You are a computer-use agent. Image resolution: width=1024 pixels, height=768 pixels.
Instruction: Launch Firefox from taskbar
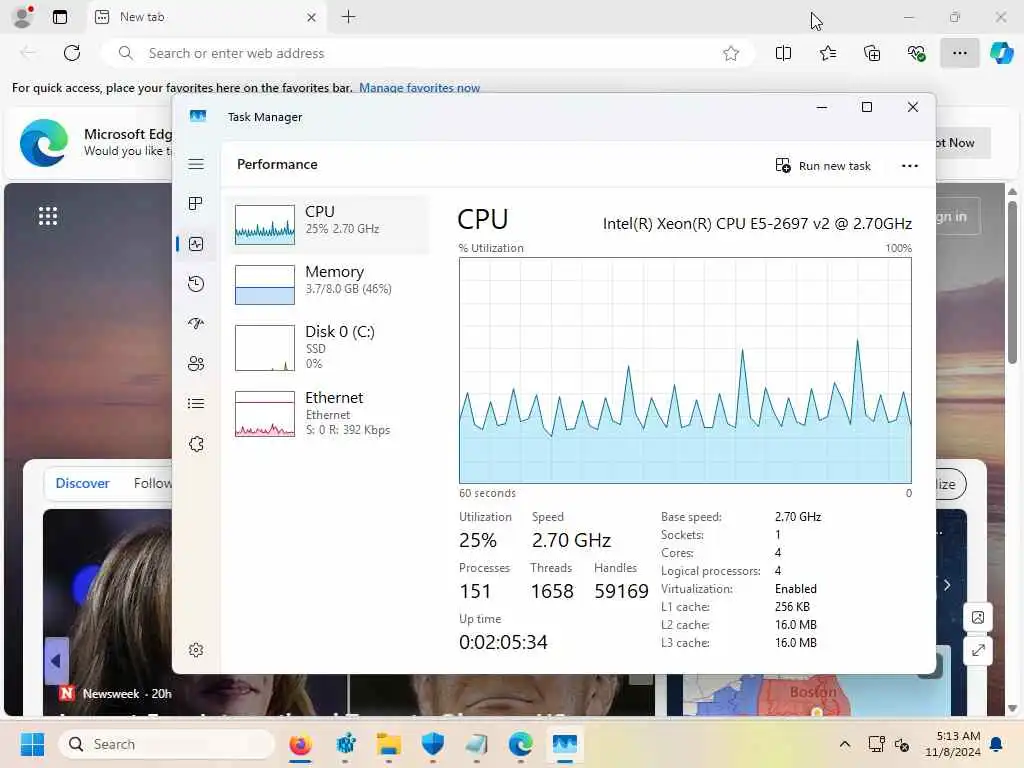point(300,744)
